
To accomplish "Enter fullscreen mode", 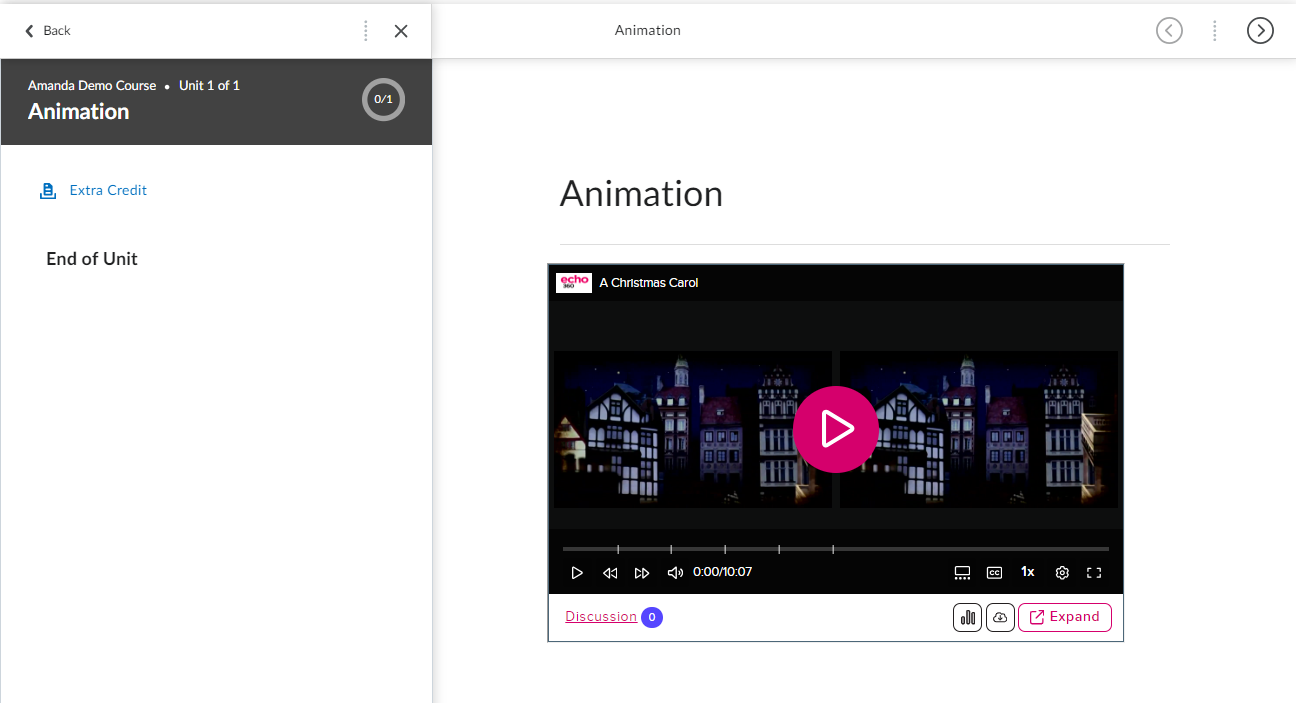I will 1094,573.
